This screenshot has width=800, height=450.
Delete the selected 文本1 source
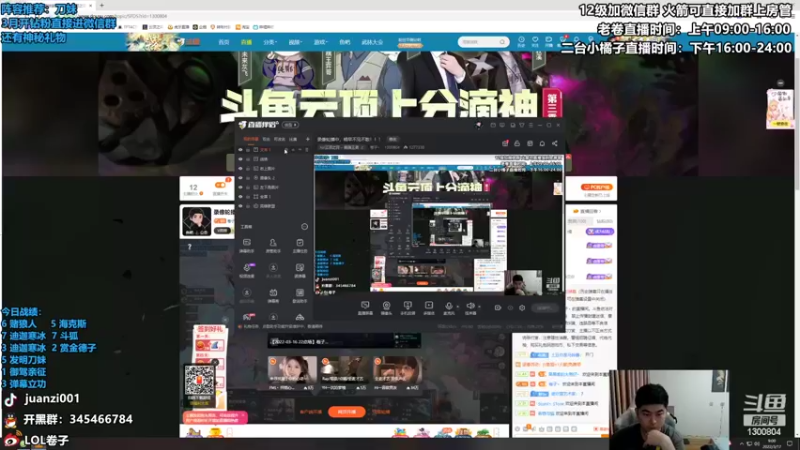pos(307,150)
